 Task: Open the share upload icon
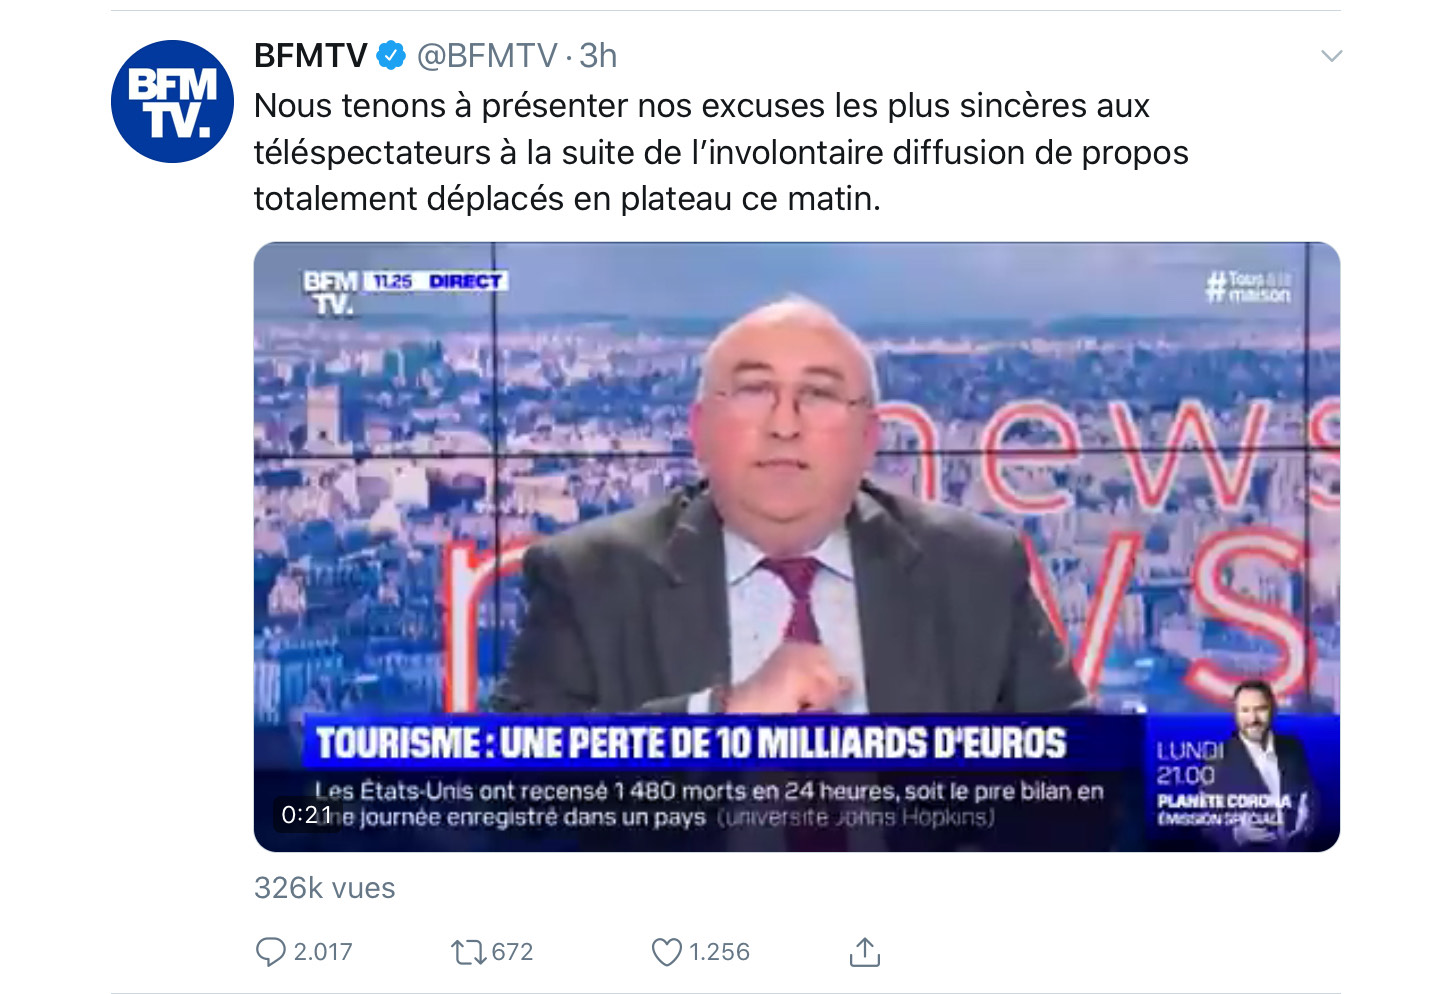point(864,951)
